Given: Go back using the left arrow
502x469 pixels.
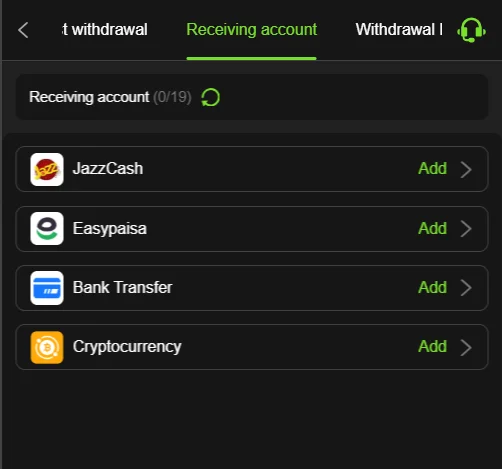Looking at the screenshot, I should point(23,30).
